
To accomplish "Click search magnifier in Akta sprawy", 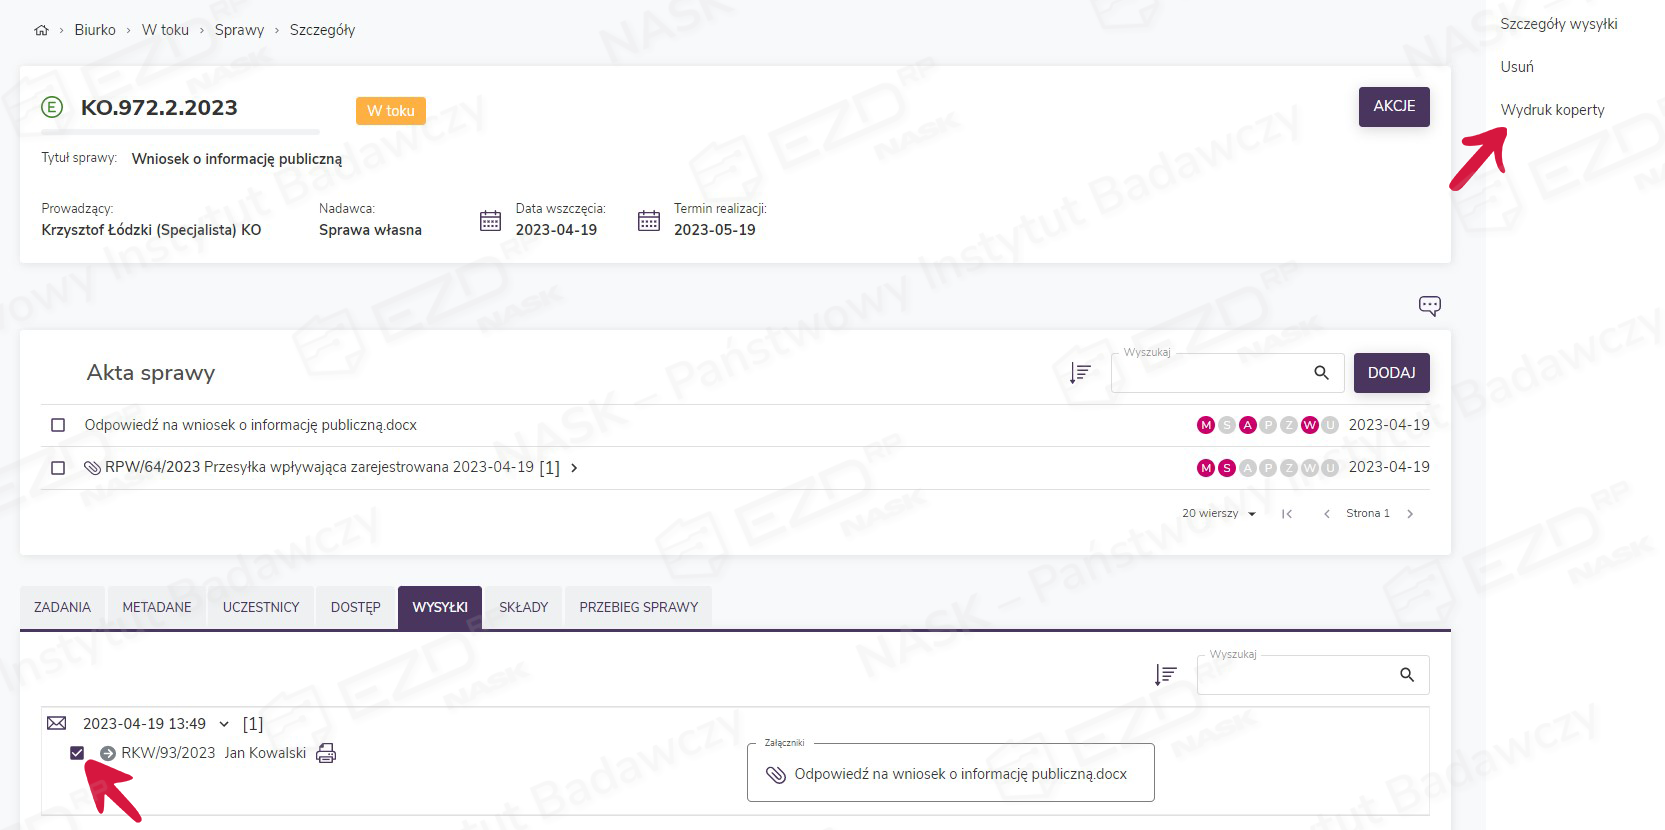I will pyautogui.click(x=1321, y=373).
